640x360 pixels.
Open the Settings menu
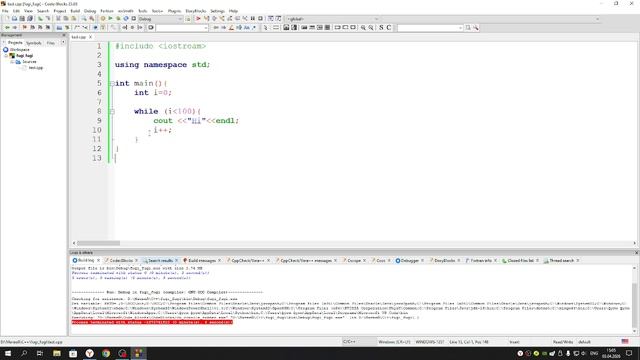(x=217, y=11)
